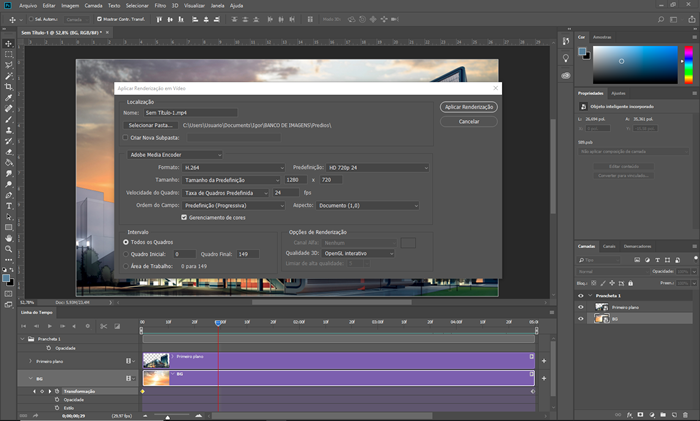700x421 pixels.
Task: Click the Quadro Final value field
Action: click(x=247, y=254)
